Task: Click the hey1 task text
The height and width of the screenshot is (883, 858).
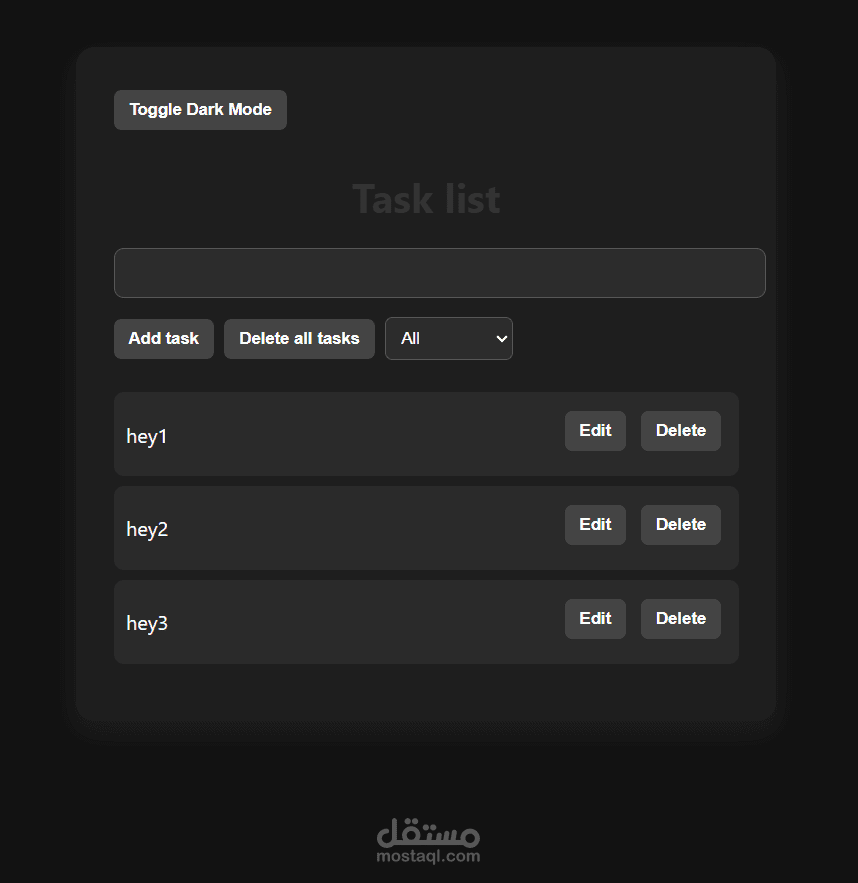Action: click(x=147, y=437)
